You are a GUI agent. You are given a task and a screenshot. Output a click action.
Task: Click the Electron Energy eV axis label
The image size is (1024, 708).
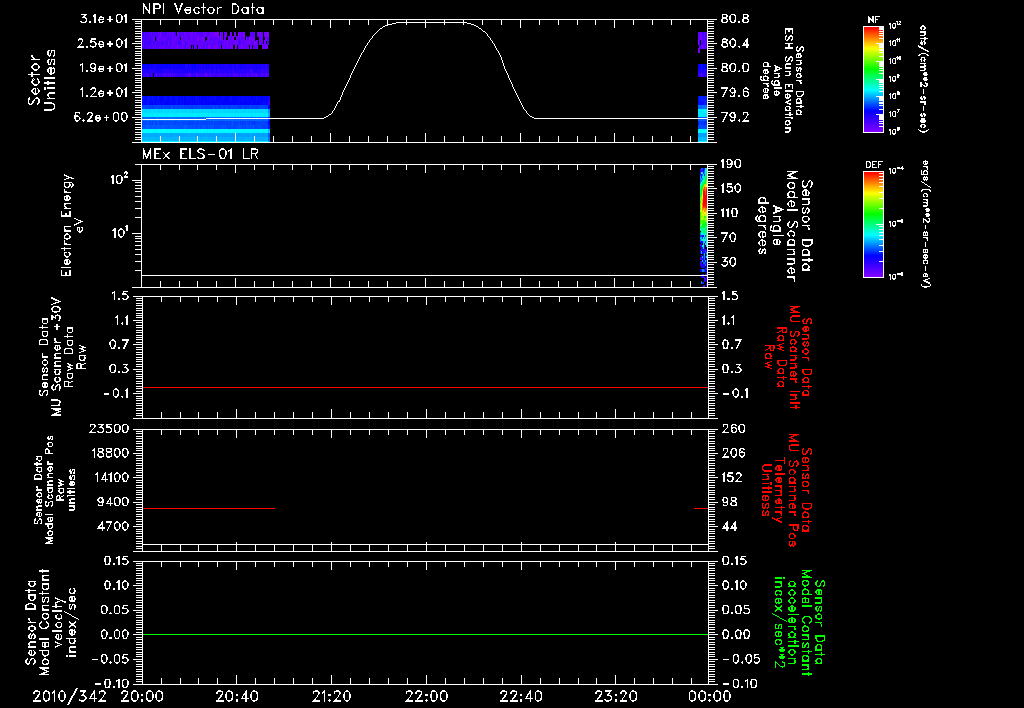coord(71,225)
